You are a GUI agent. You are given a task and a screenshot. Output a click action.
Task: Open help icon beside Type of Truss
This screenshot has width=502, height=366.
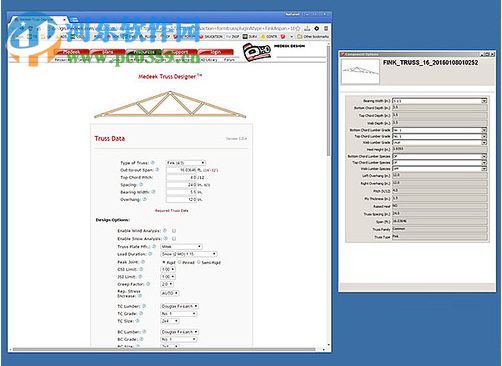click(x=153, y=163)
